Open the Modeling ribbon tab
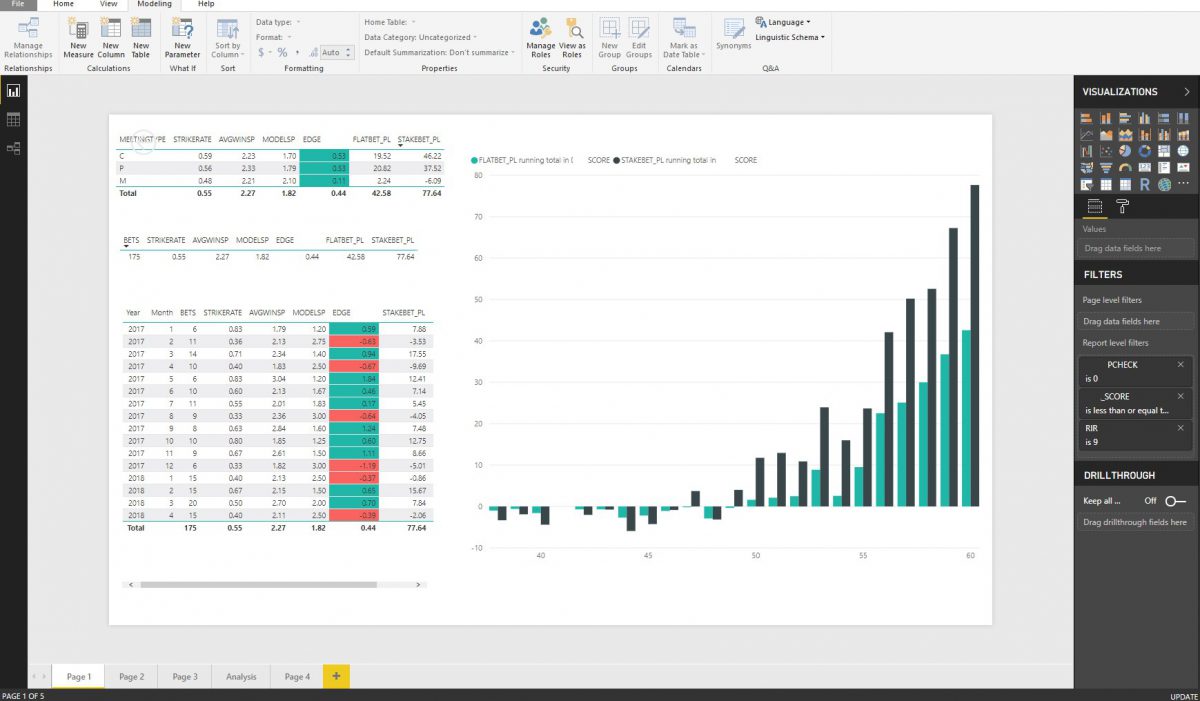 154,4
